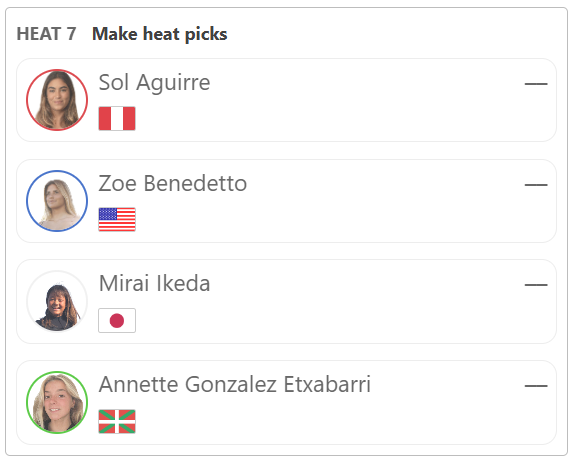The image size is (570, 462).
Task: Click the Japan flag icon
Action: [117, 321]
